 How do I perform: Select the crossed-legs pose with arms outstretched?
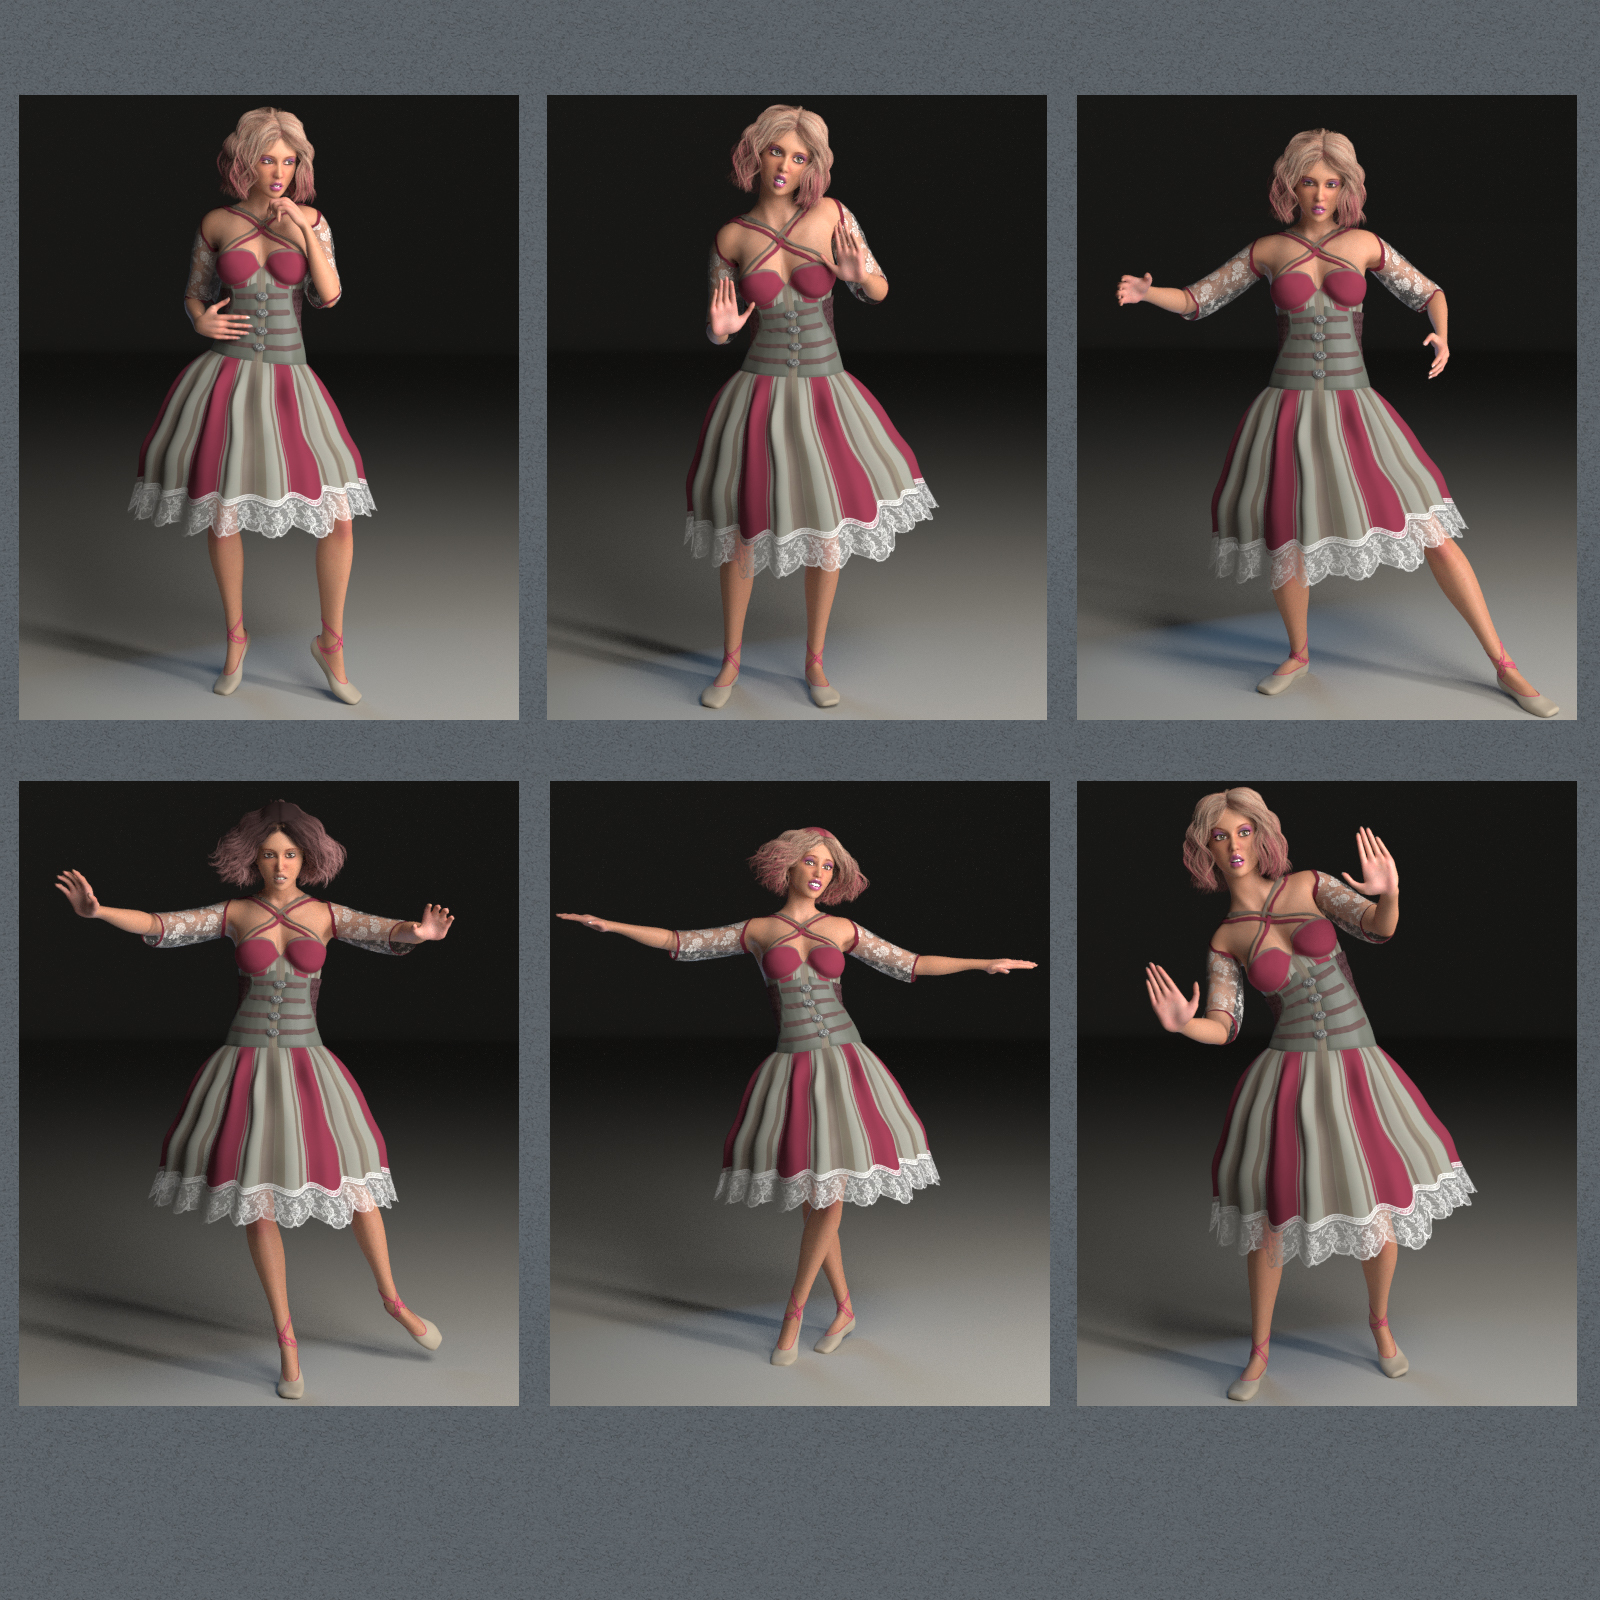(799, 1093)
